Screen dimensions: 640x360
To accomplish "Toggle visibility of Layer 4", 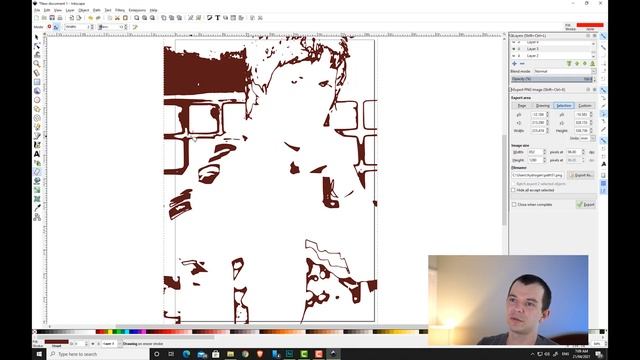I will (514, 42).
